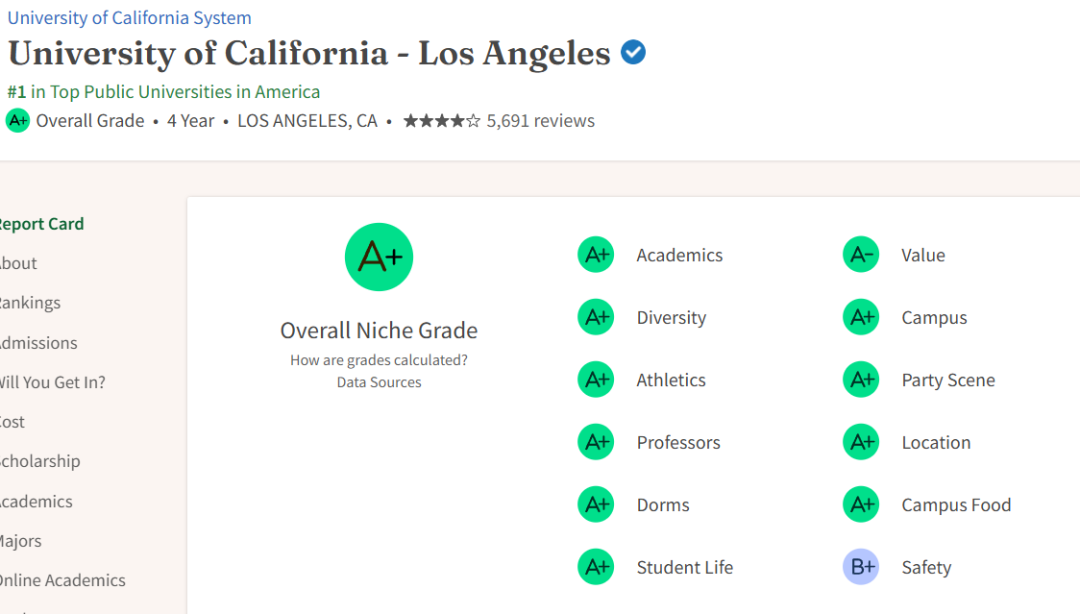This screenshot has width=1080, height=614.
Task: Open the Campus Food grade category
Action: [x=956, y=504]
